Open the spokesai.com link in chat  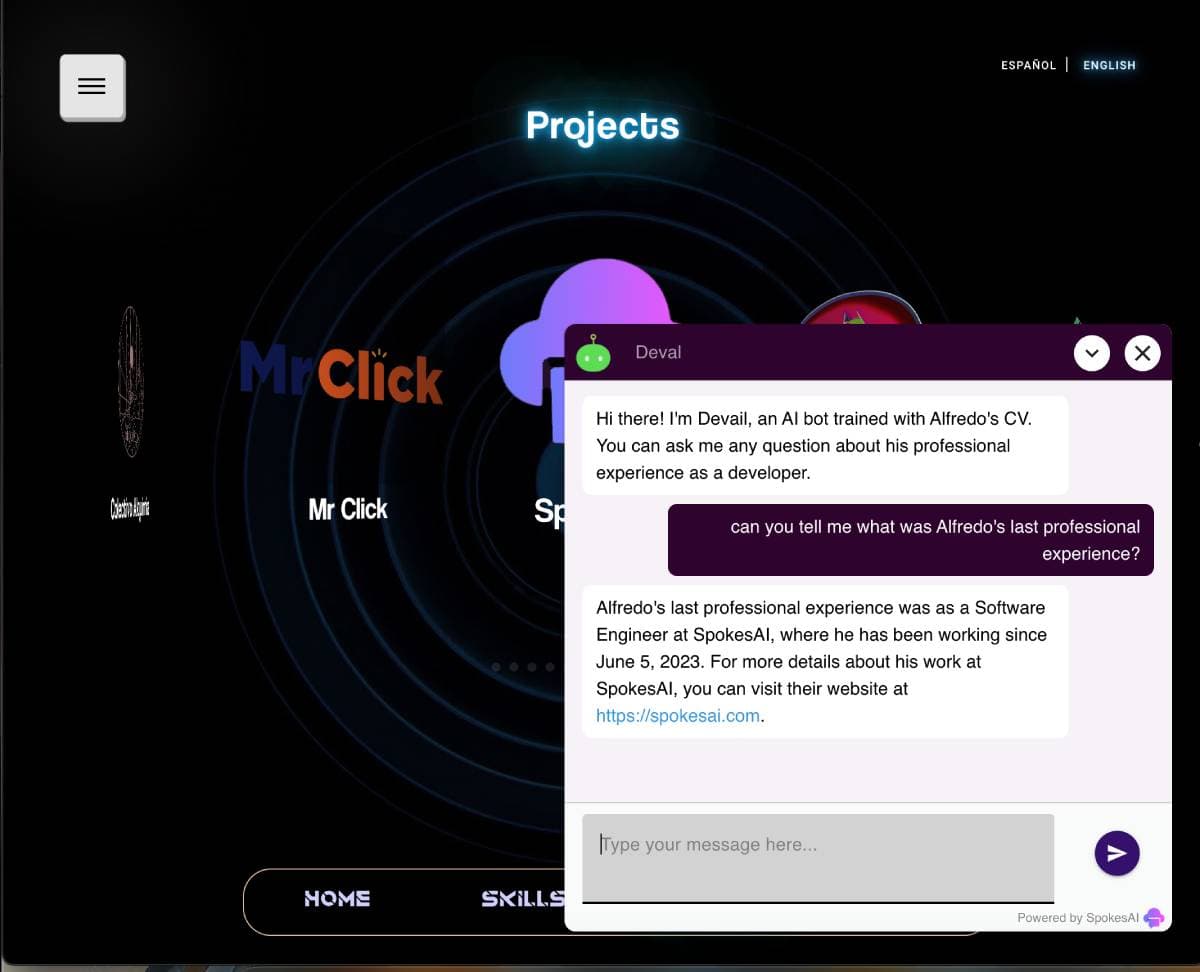click(x=678, y=716)
